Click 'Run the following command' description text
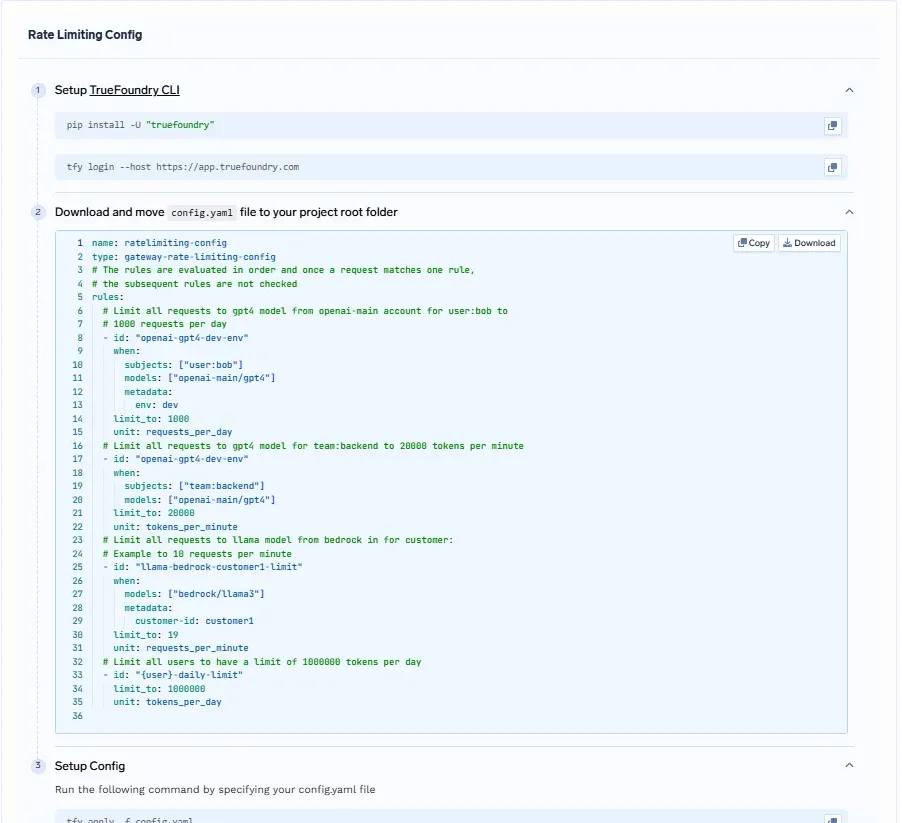The height and width of the screenshot is (823, 902). [x=215, y=790]
